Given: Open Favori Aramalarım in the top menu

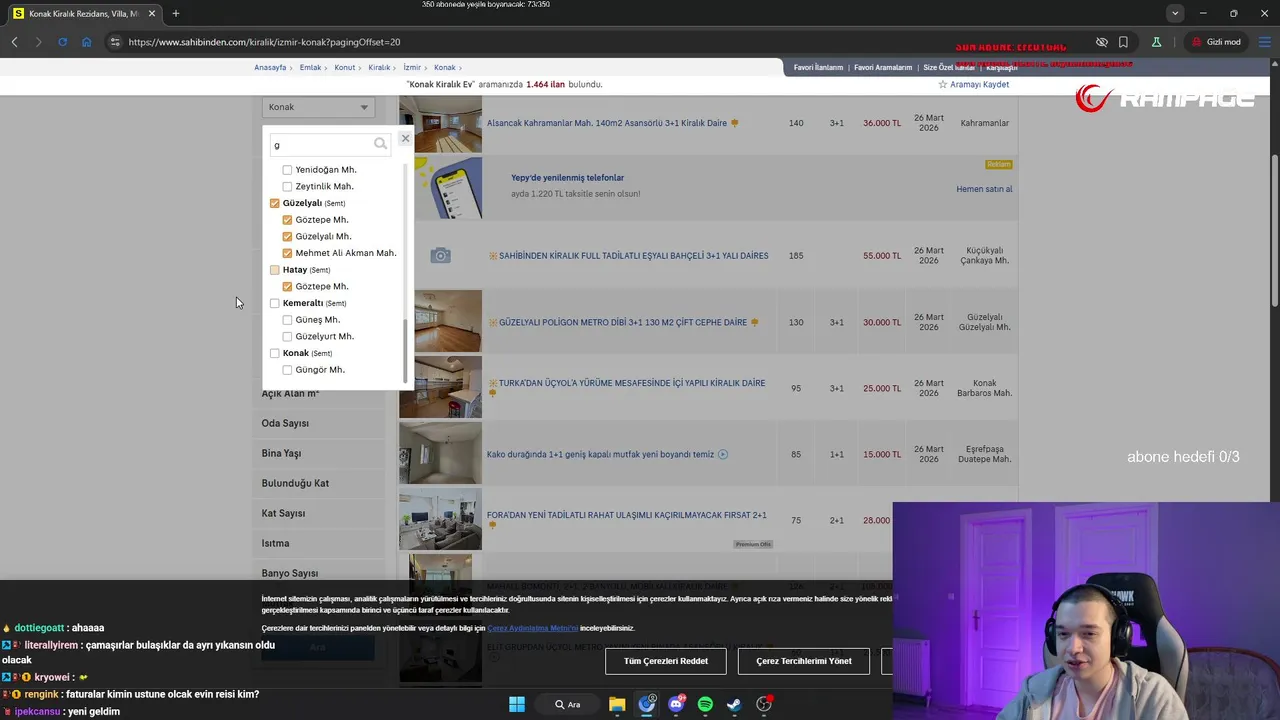Looking at the screenshot, I should (883, 67).
